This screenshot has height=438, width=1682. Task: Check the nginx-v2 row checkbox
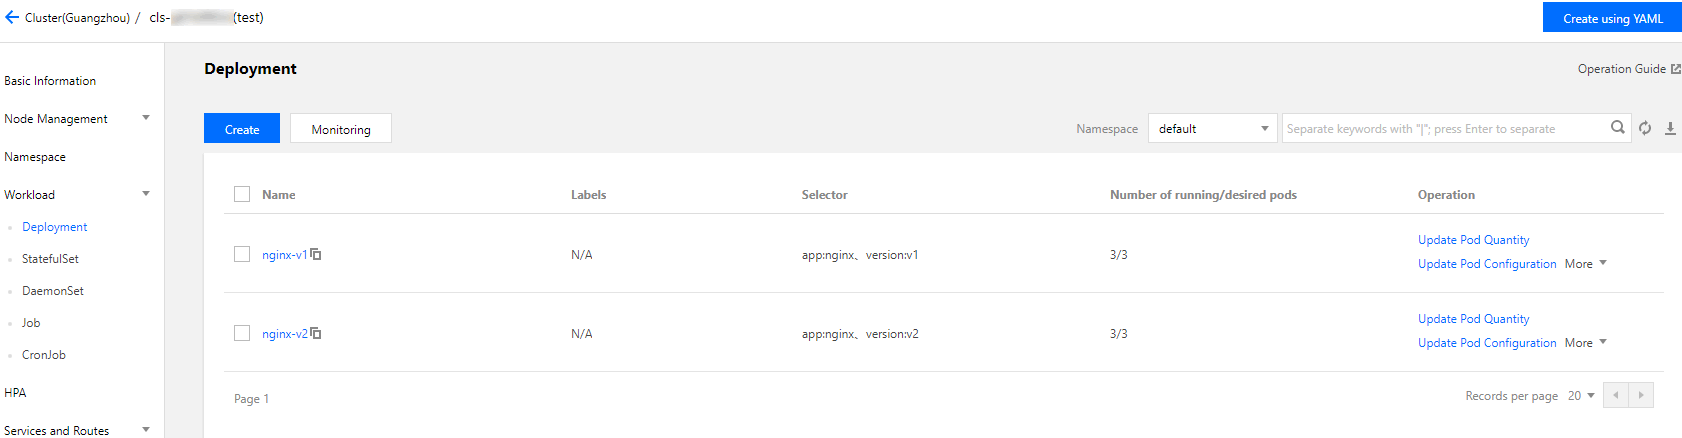tap(242, 334)
